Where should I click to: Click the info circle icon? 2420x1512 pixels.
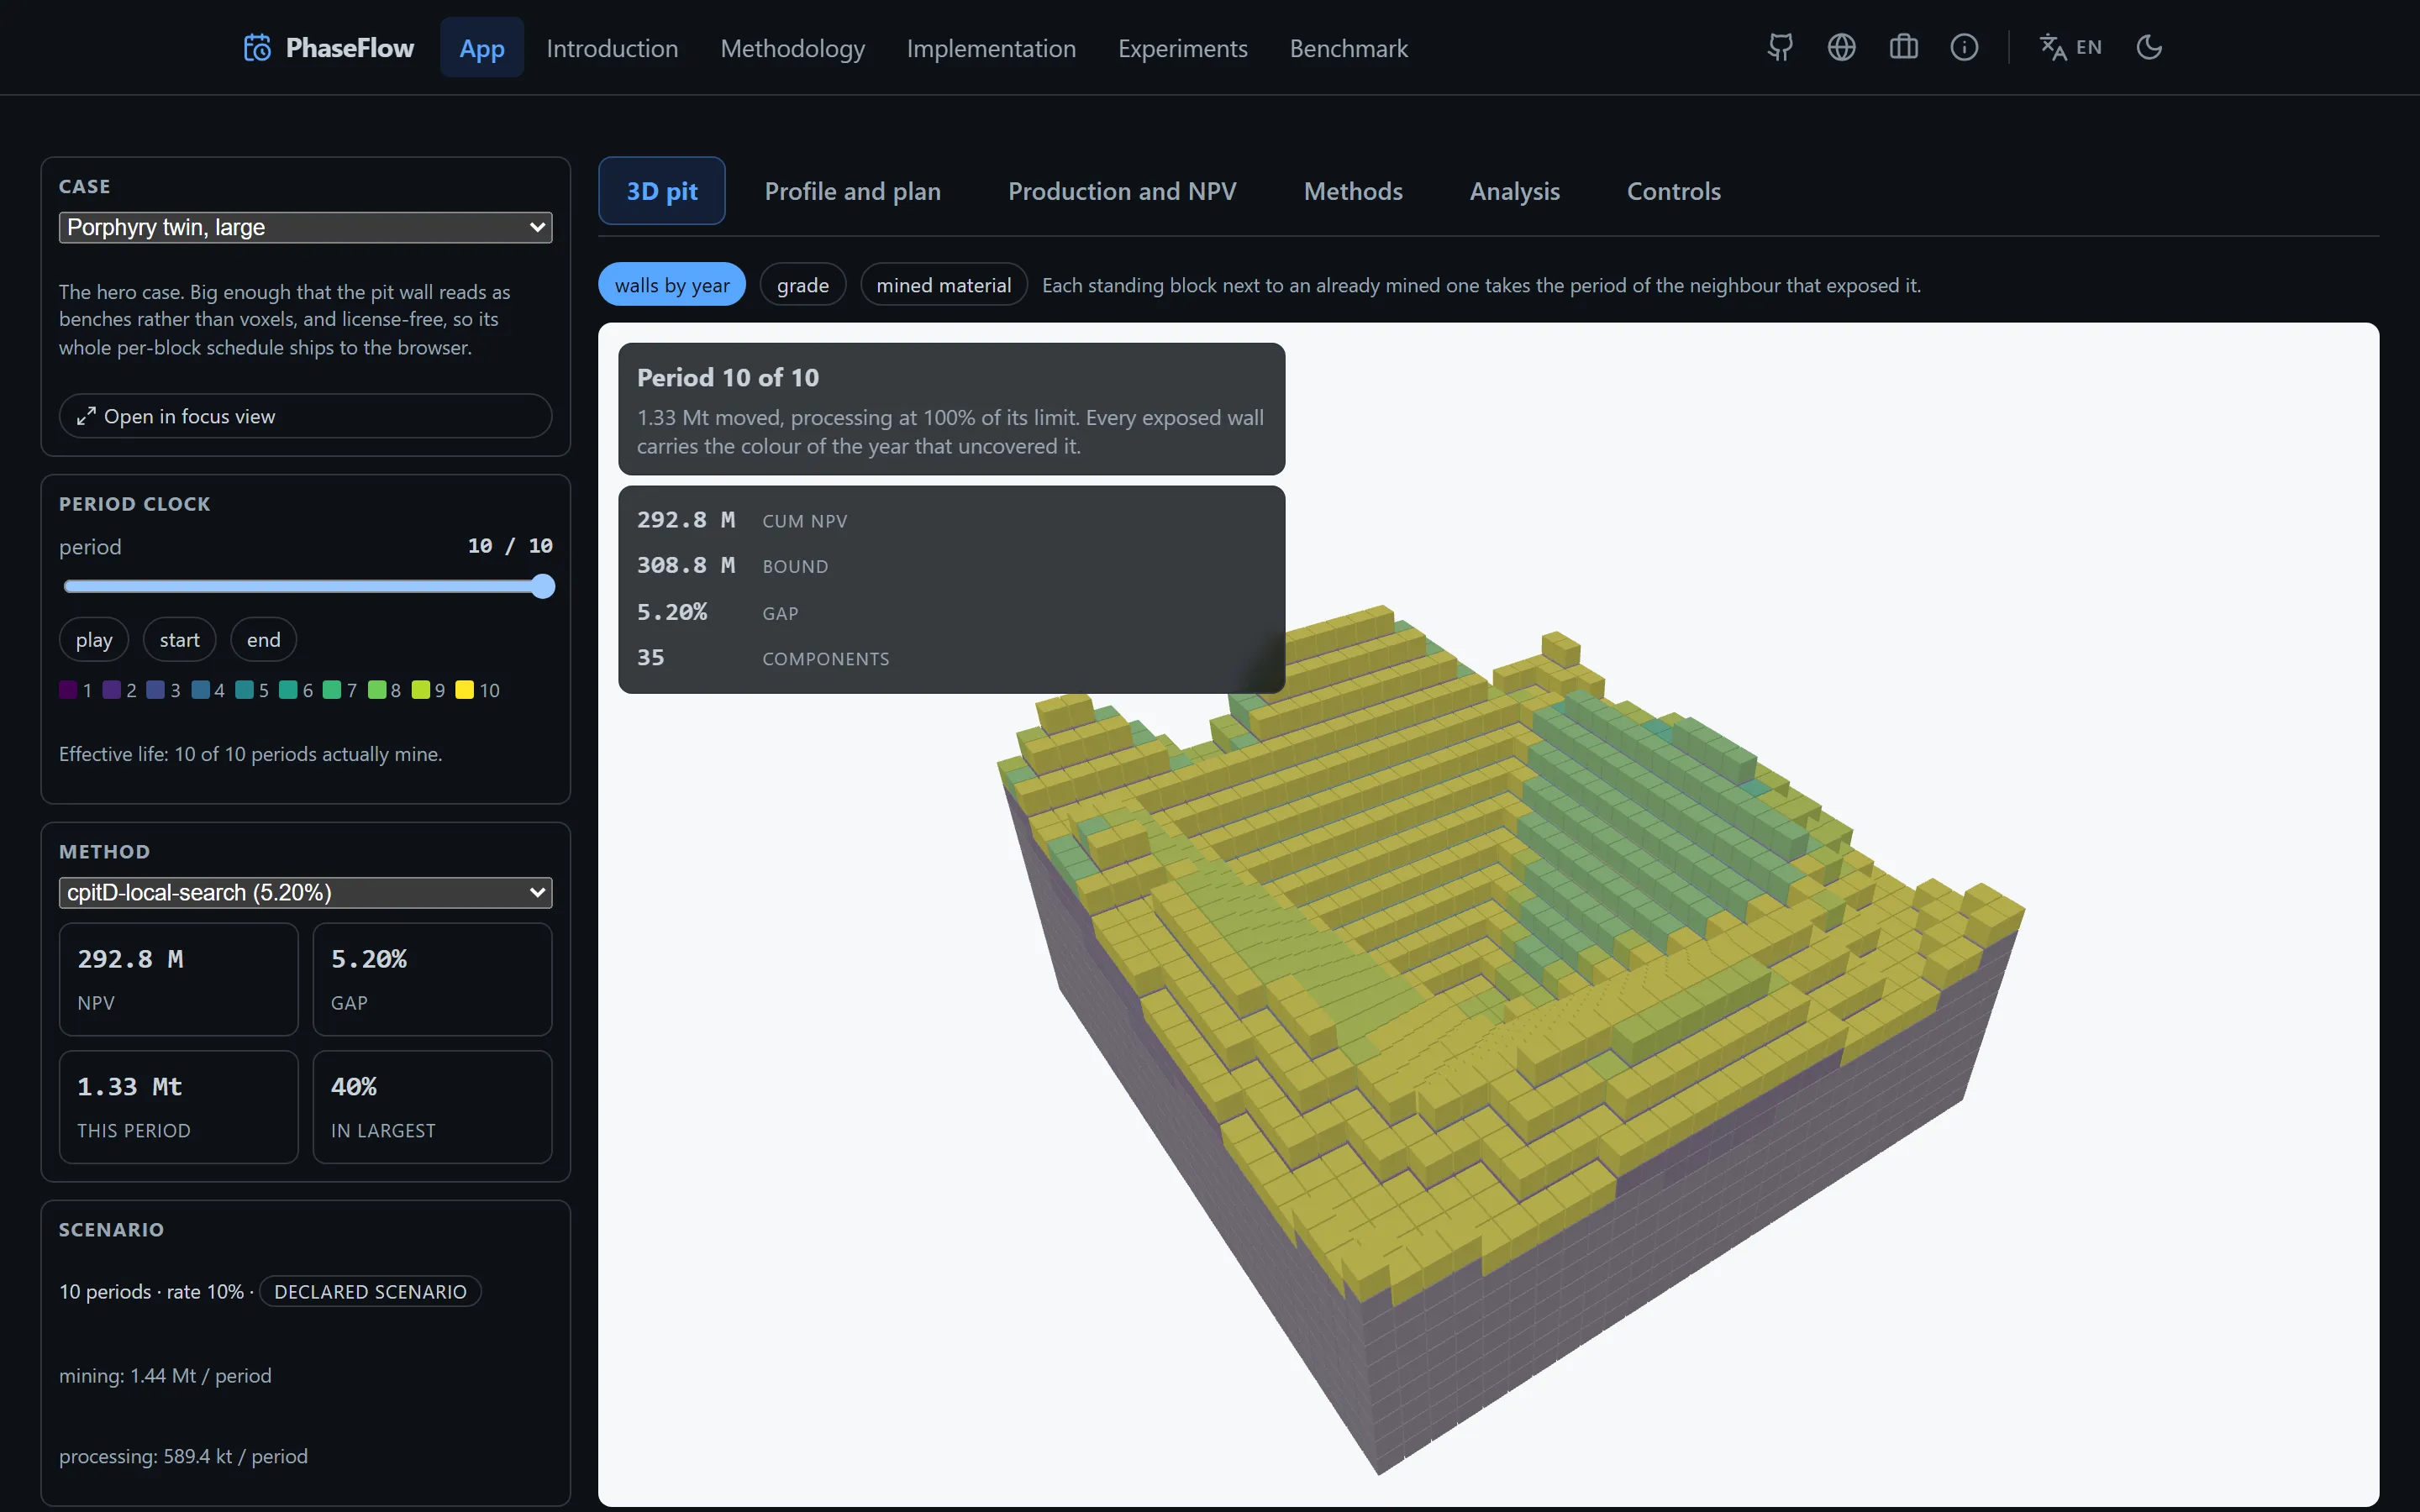(x=1964, y=47)
